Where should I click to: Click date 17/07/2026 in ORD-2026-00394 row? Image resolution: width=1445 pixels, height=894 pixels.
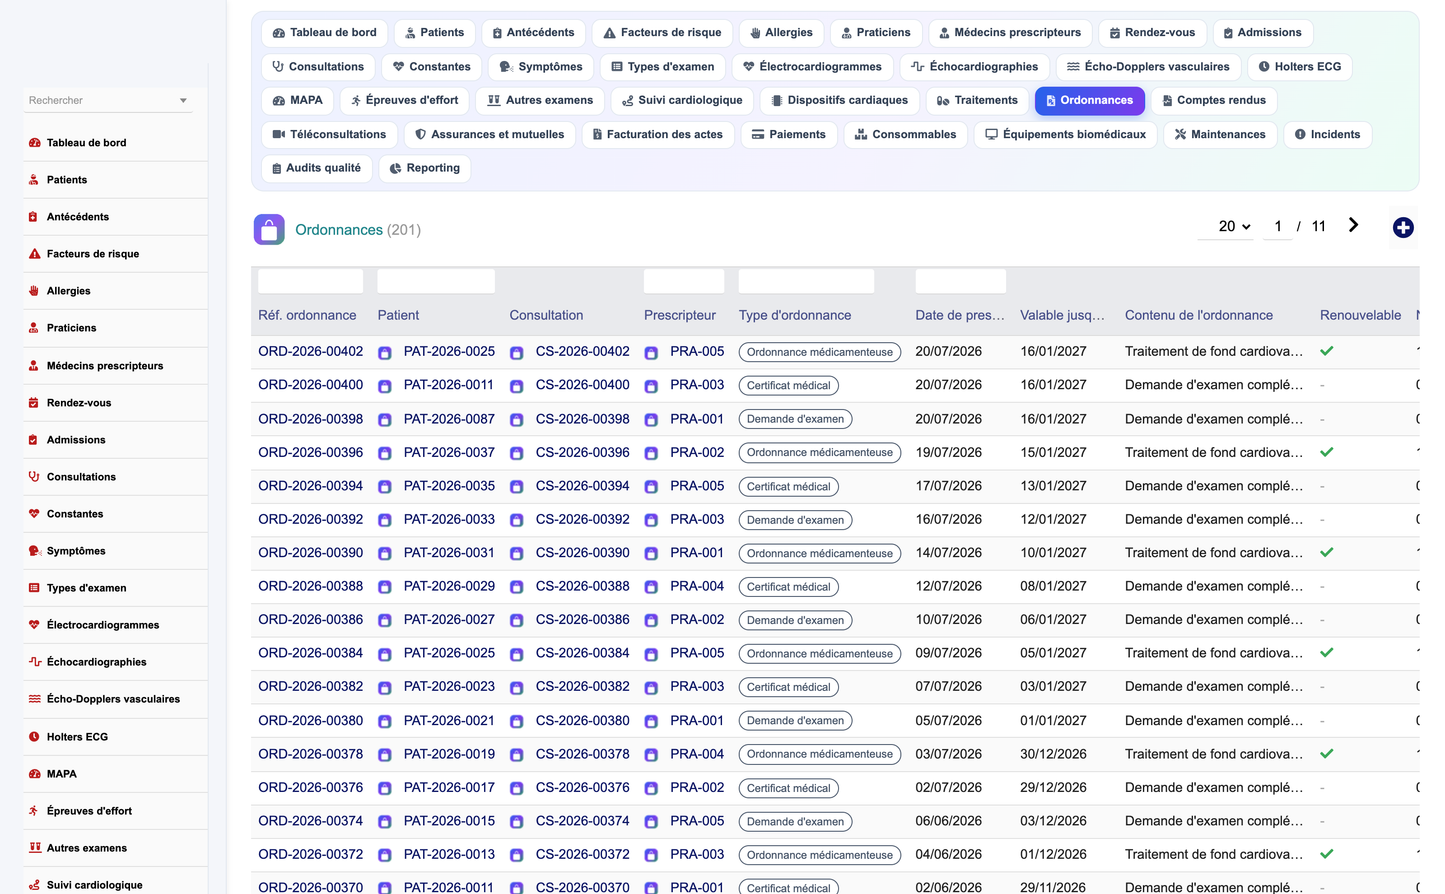(949, 486)
